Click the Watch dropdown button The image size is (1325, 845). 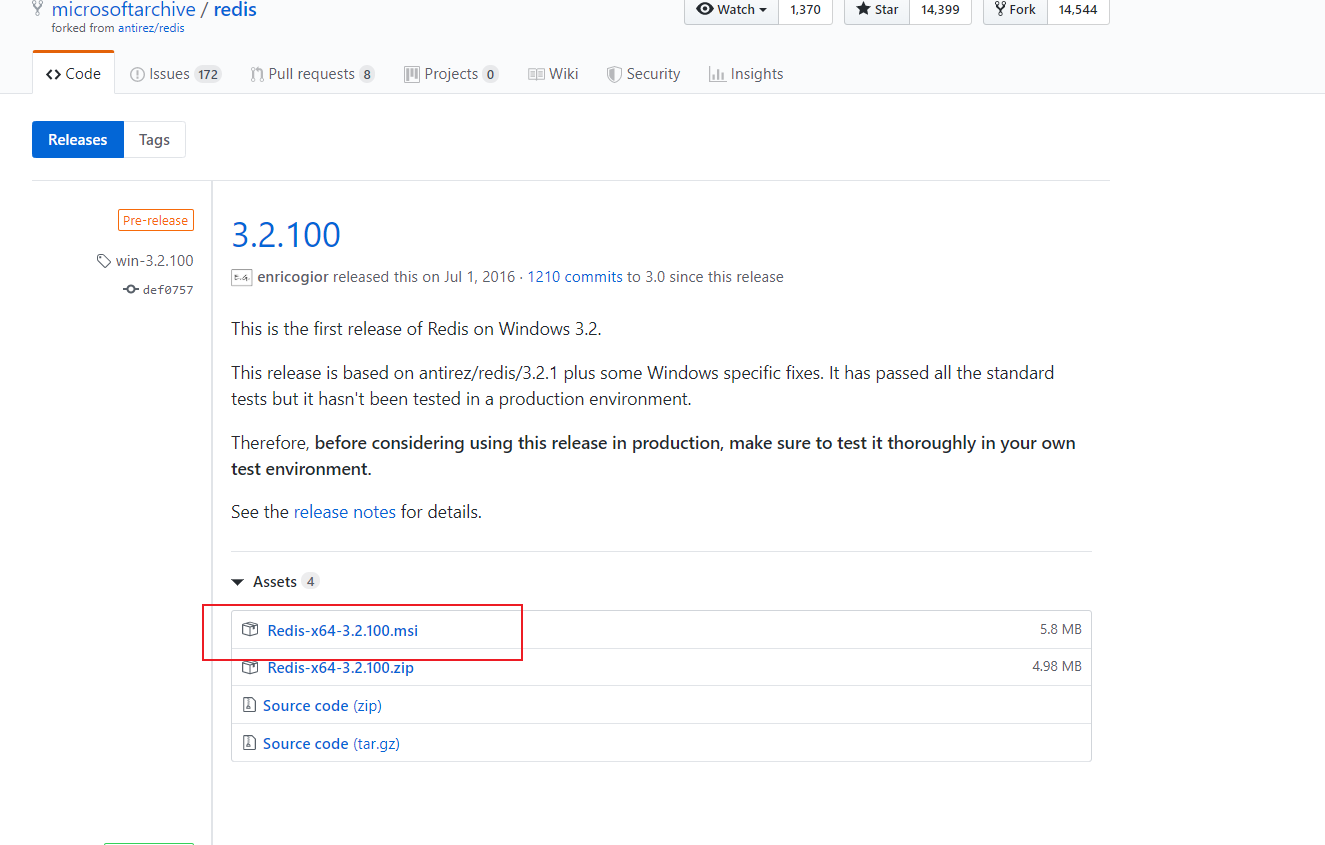click(x=731, y=10)
